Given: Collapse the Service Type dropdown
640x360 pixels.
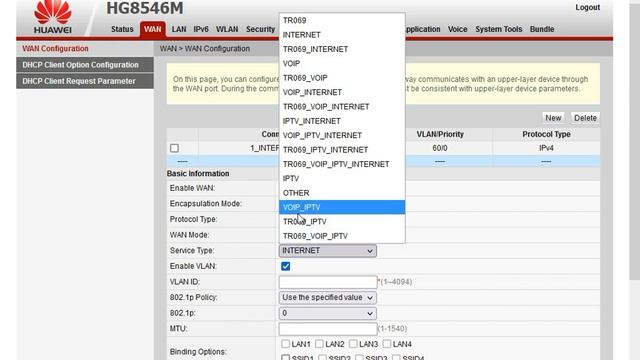Looking at the screenshot, I should [x=327, y=251].
